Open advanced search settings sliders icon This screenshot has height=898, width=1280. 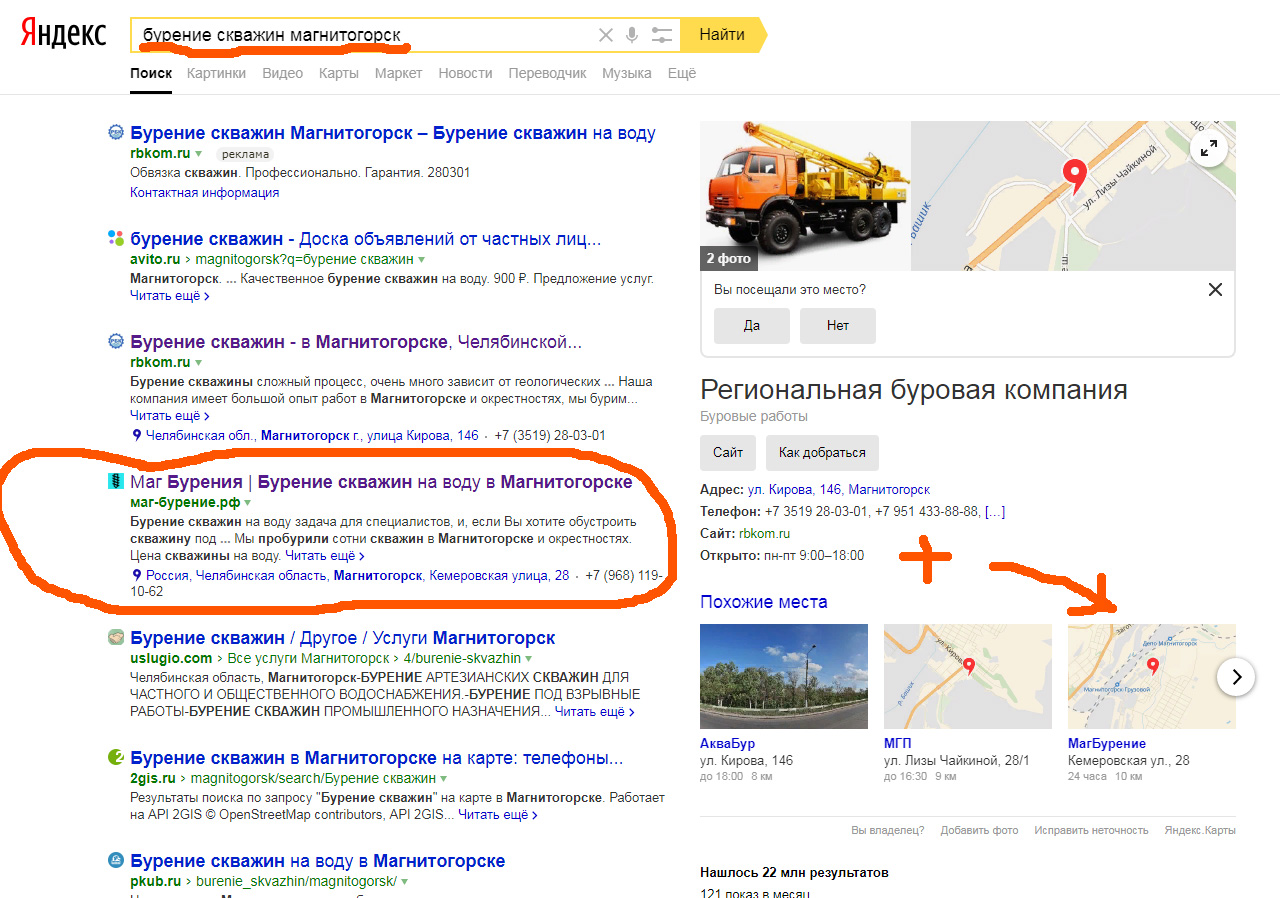661,35
